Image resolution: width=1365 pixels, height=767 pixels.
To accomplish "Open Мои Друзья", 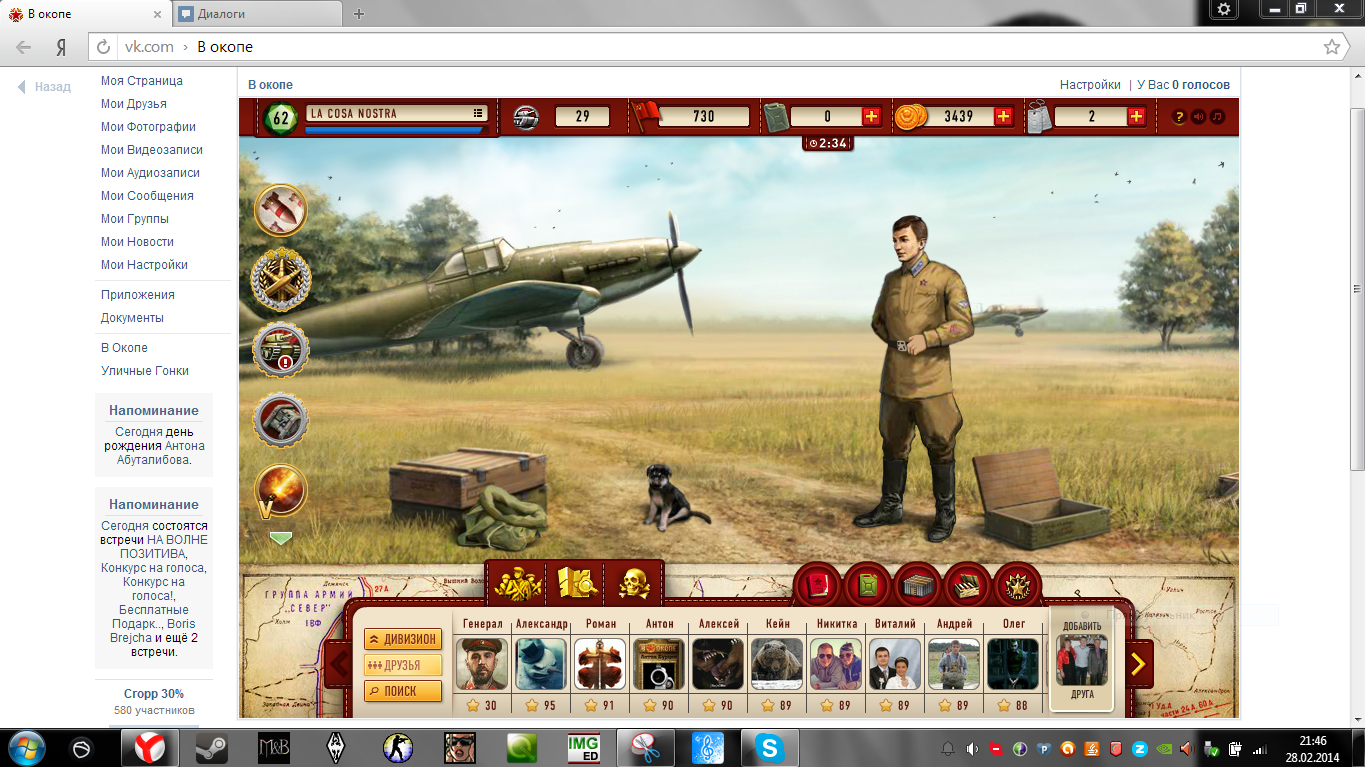I will pyautogui.click(x=134, y=104).
